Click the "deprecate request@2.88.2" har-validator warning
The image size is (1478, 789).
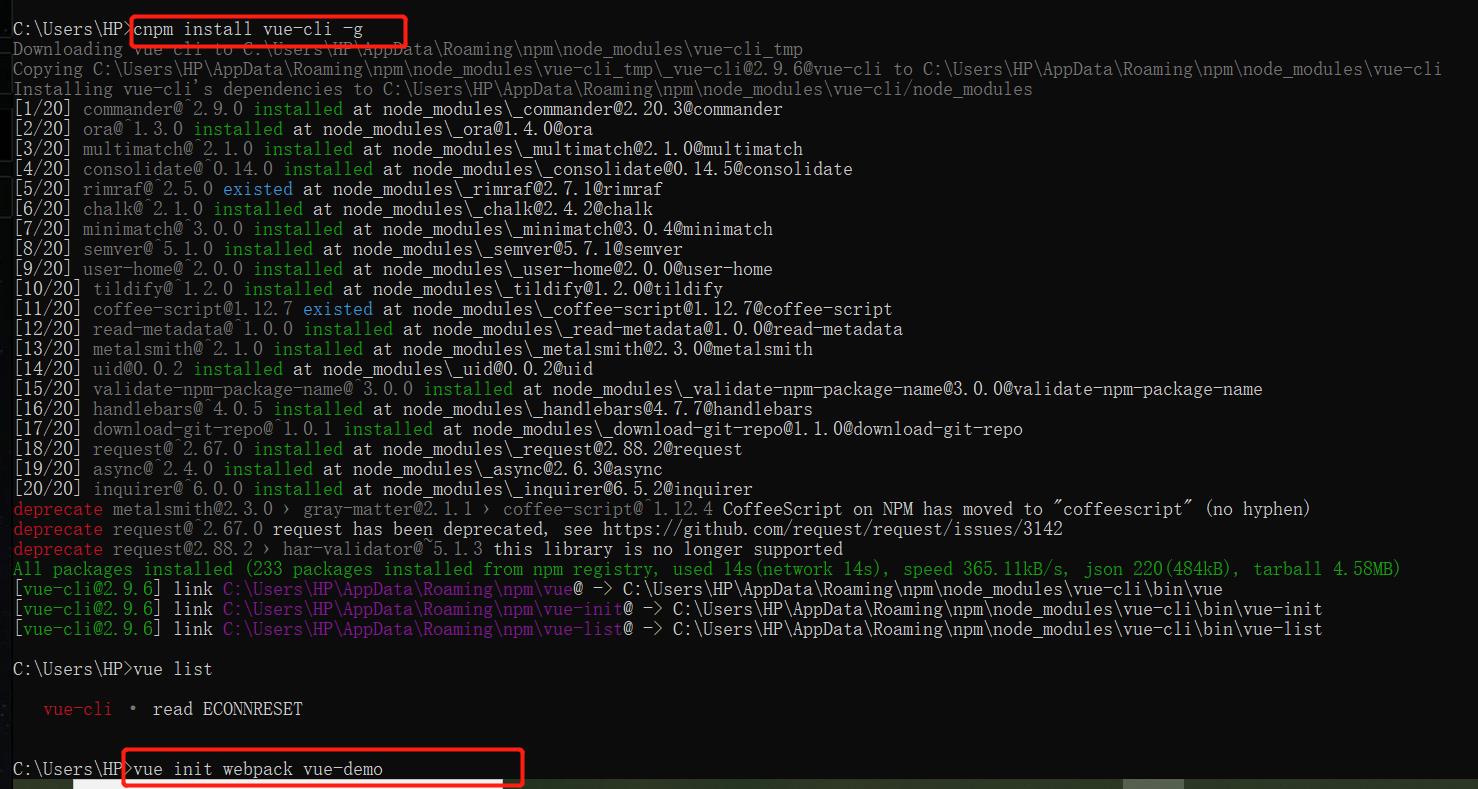(428, 549)
